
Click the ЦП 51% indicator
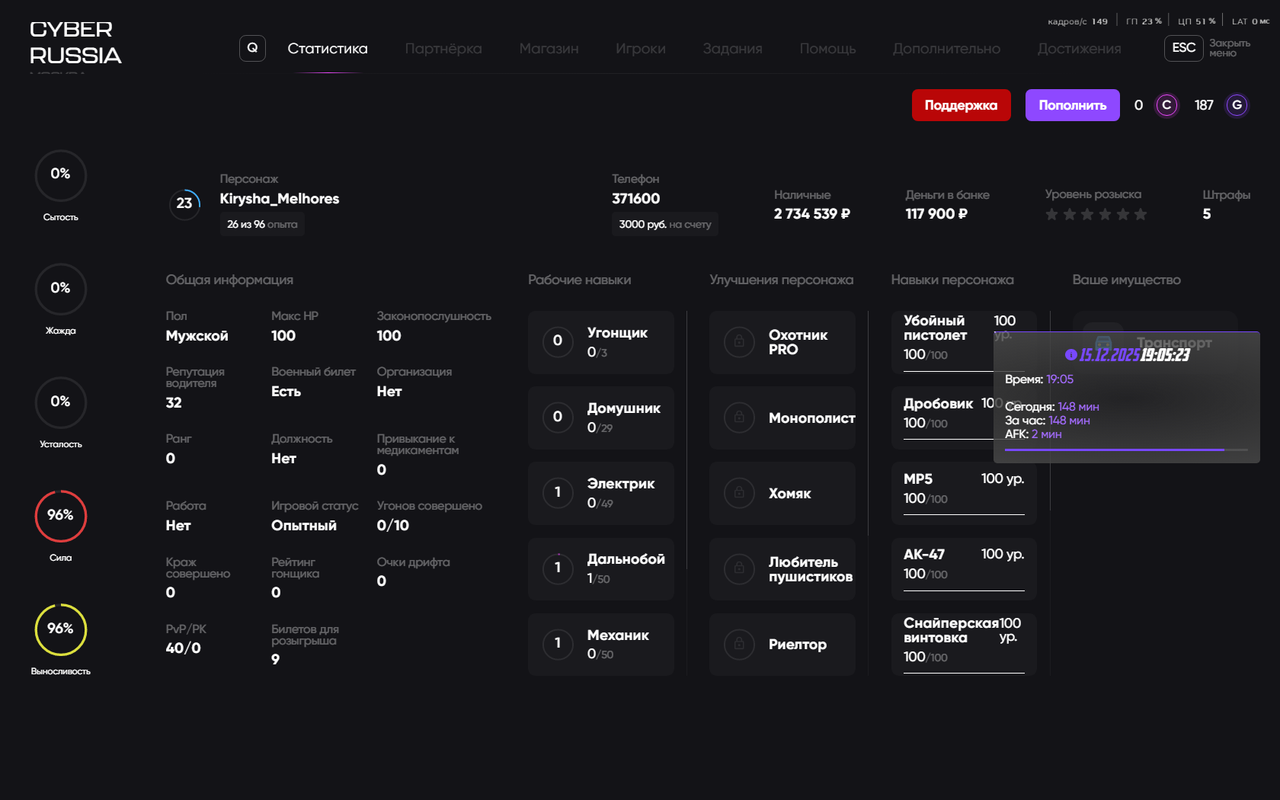pyautogui.click(x=1197, y=21)
